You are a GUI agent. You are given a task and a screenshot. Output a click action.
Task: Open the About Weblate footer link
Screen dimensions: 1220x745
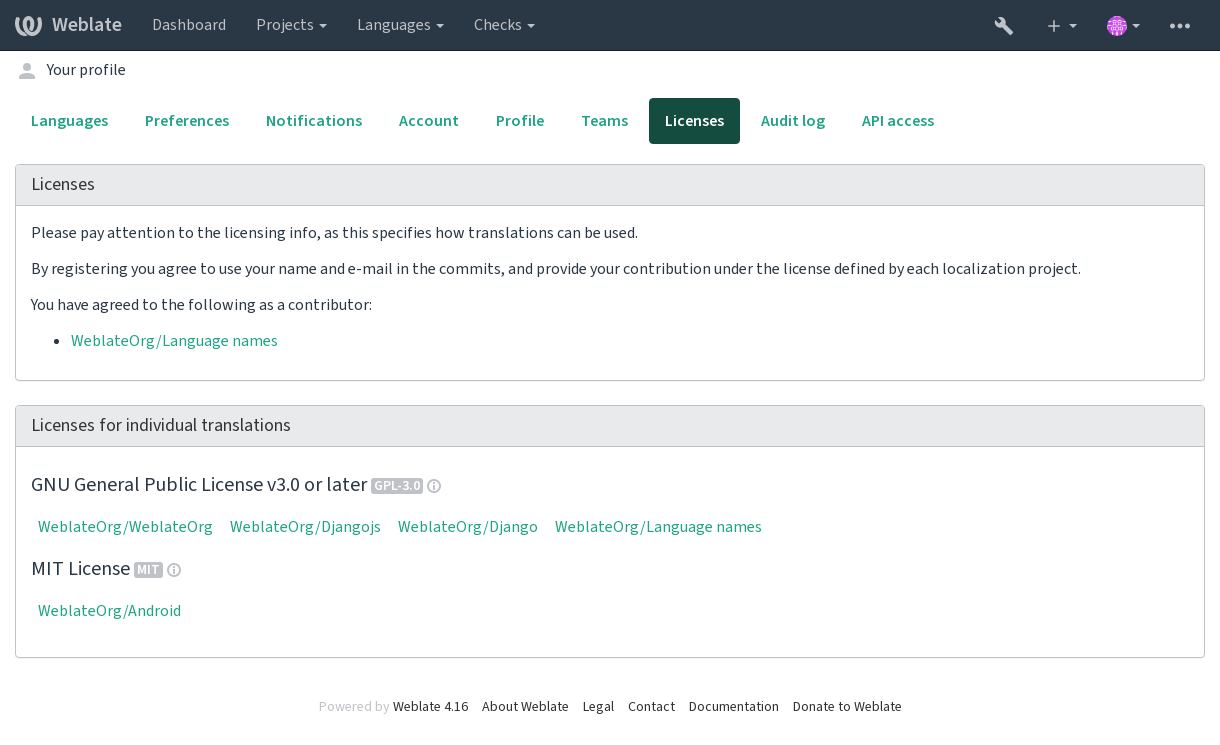point(525,707)
